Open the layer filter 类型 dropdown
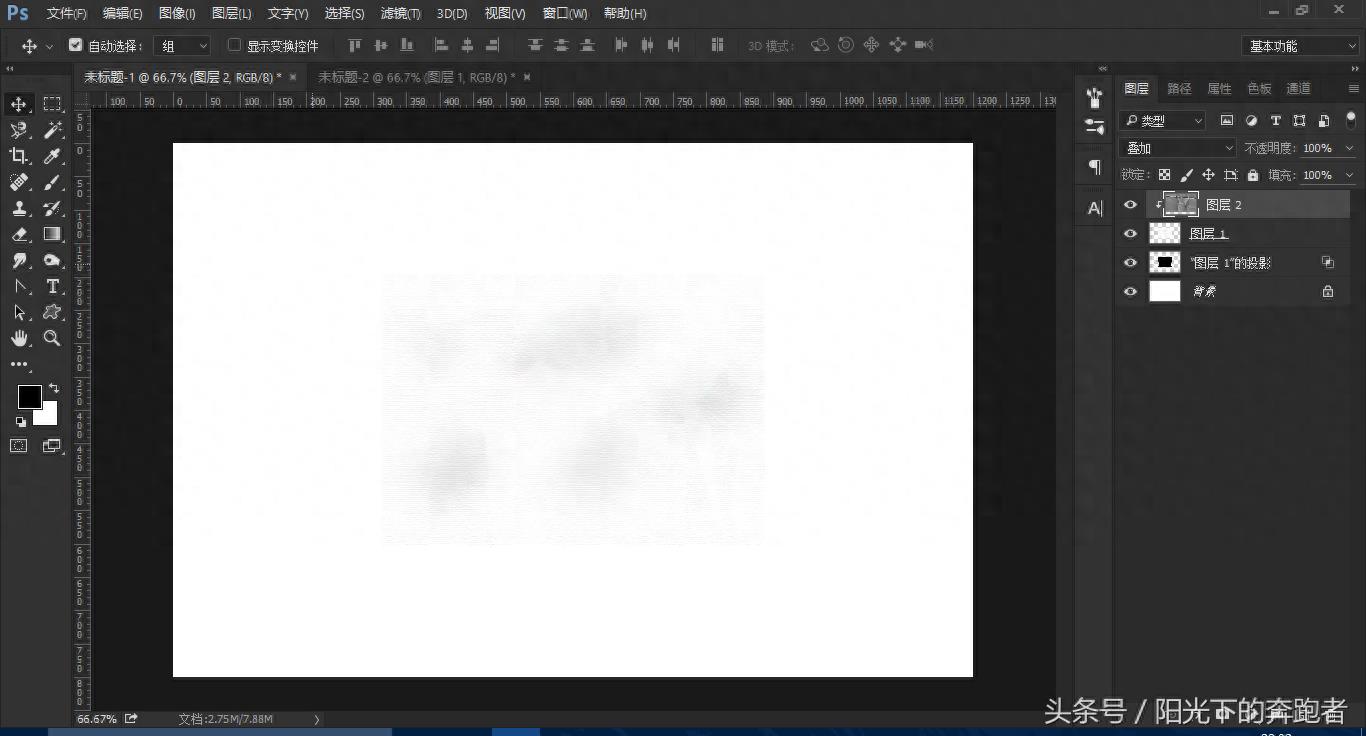 click(1162, 120)
